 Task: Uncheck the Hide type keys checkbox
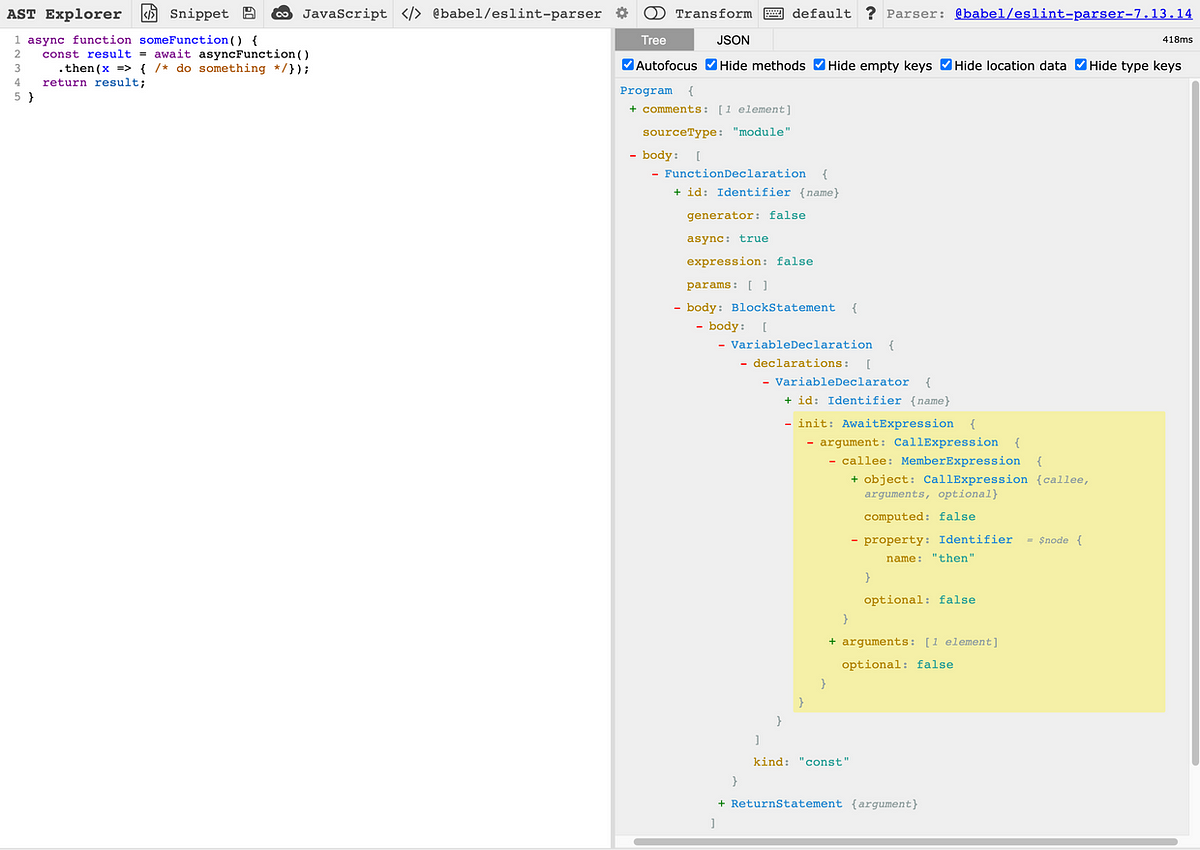pos(1081,65)
